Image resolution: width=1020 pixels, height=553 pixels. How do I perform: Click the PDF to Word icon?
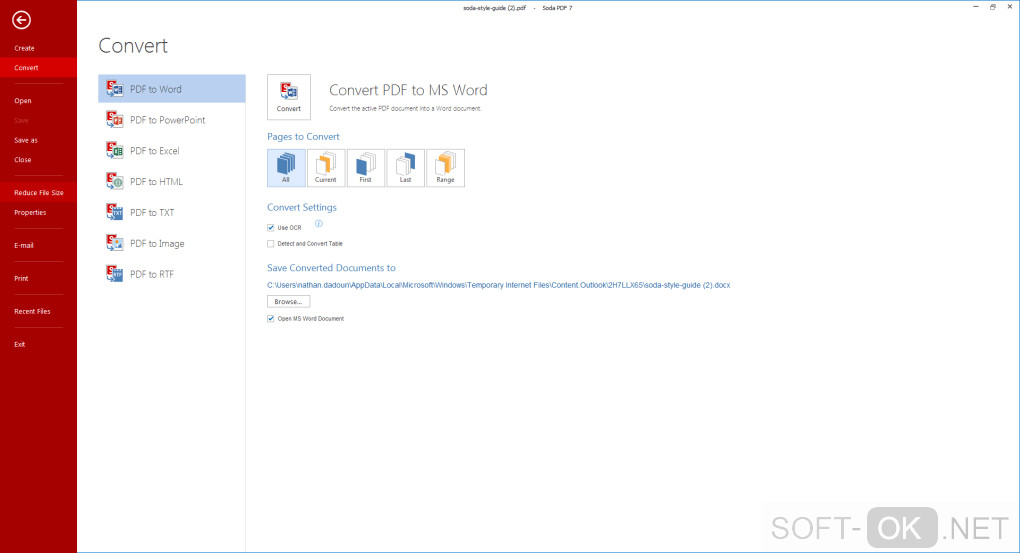point(115,88)
